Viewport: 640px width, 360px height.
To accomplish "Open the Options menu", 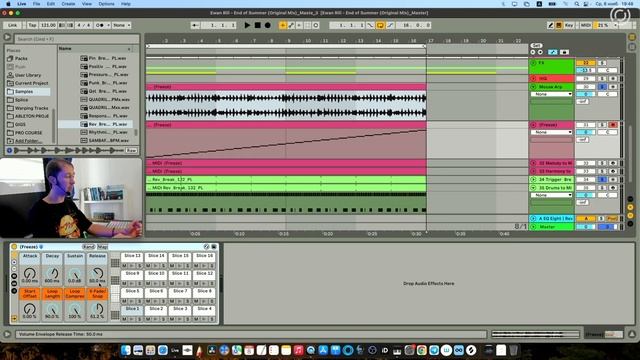I will click(107, 4).
